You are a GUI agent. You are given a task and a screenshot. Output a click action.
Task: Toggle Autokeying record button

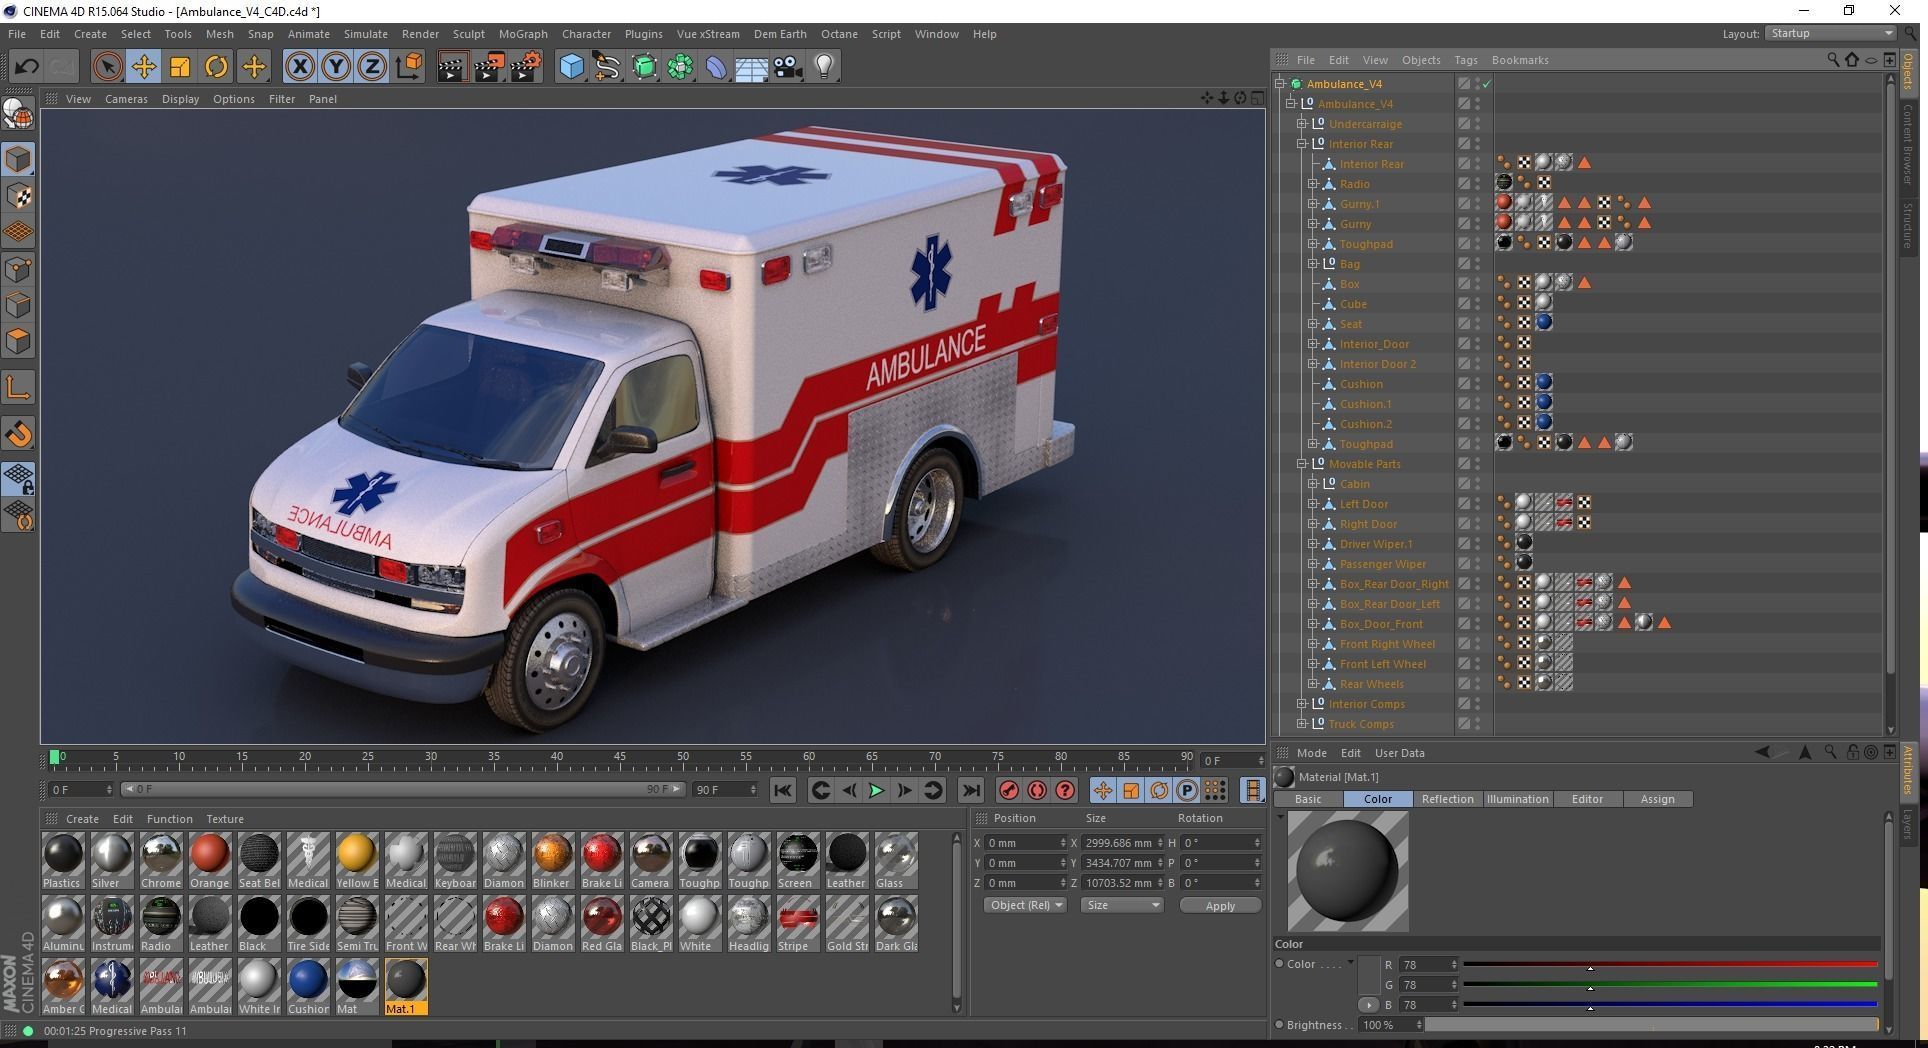(1037, 790)
